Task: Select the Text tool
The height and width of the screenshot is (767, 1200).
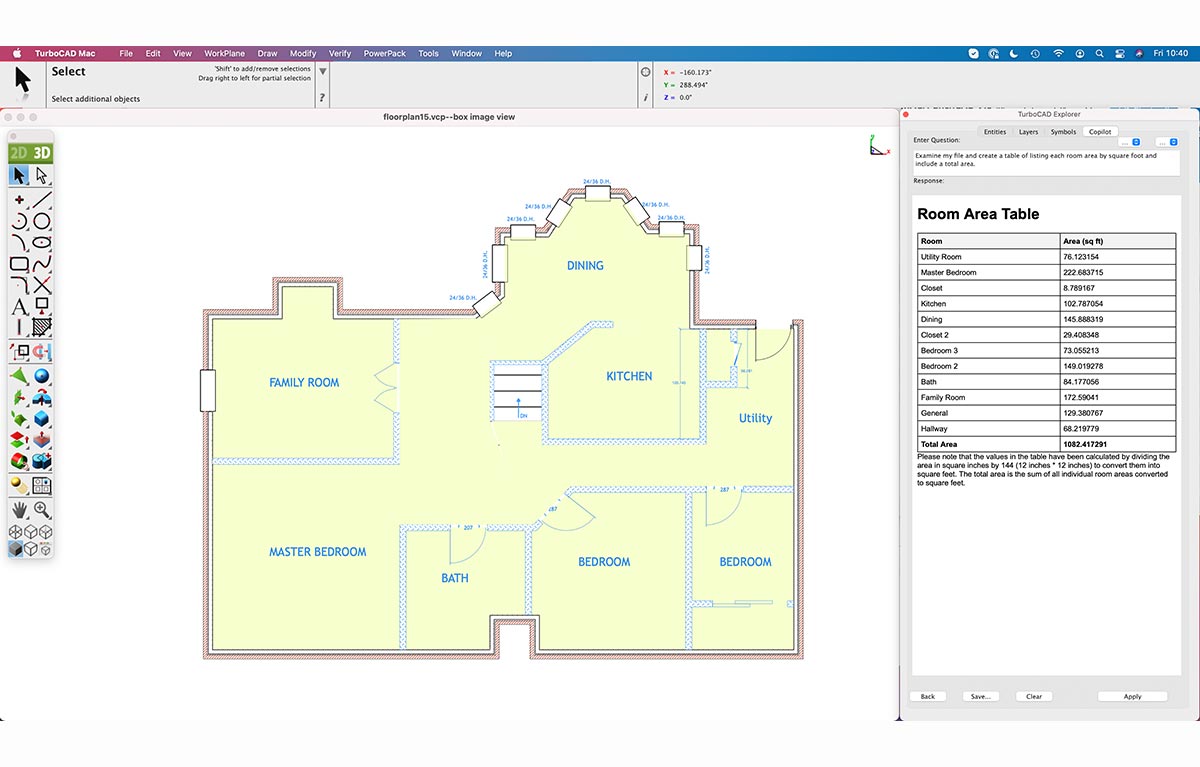Action: point(18,305)
